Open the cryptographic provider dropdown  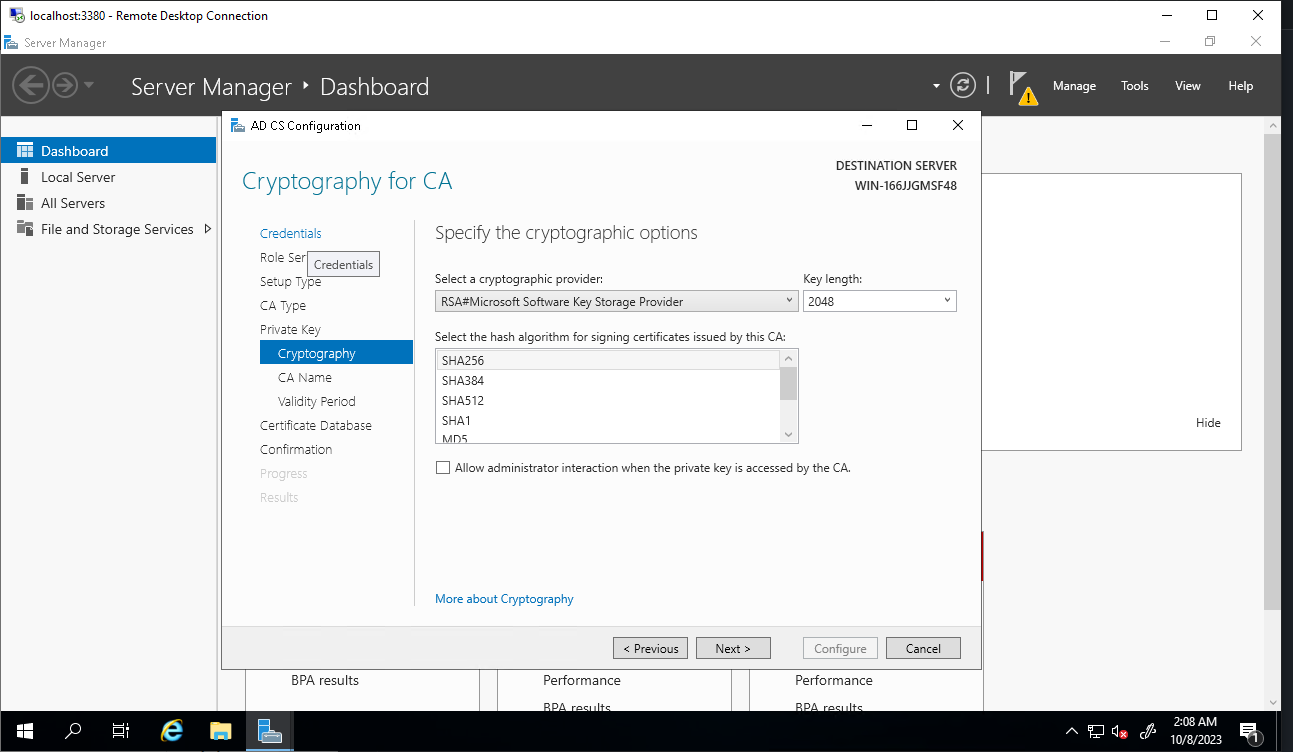(x=616, y=301)
